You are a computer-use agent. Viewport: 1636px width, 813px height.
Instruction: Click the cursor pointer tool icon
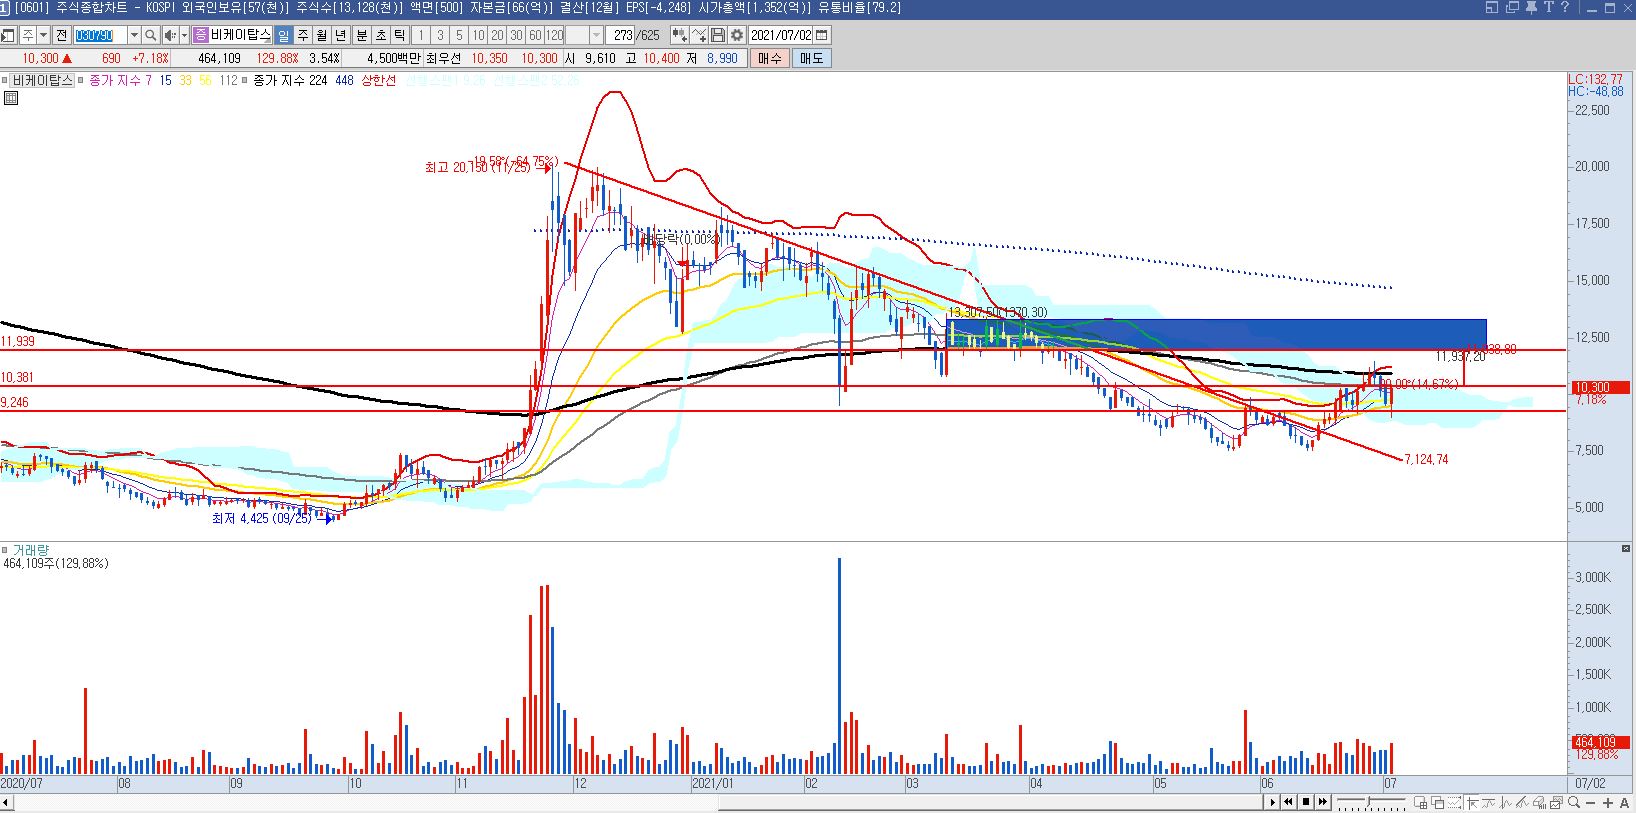tap(1472, 802)
